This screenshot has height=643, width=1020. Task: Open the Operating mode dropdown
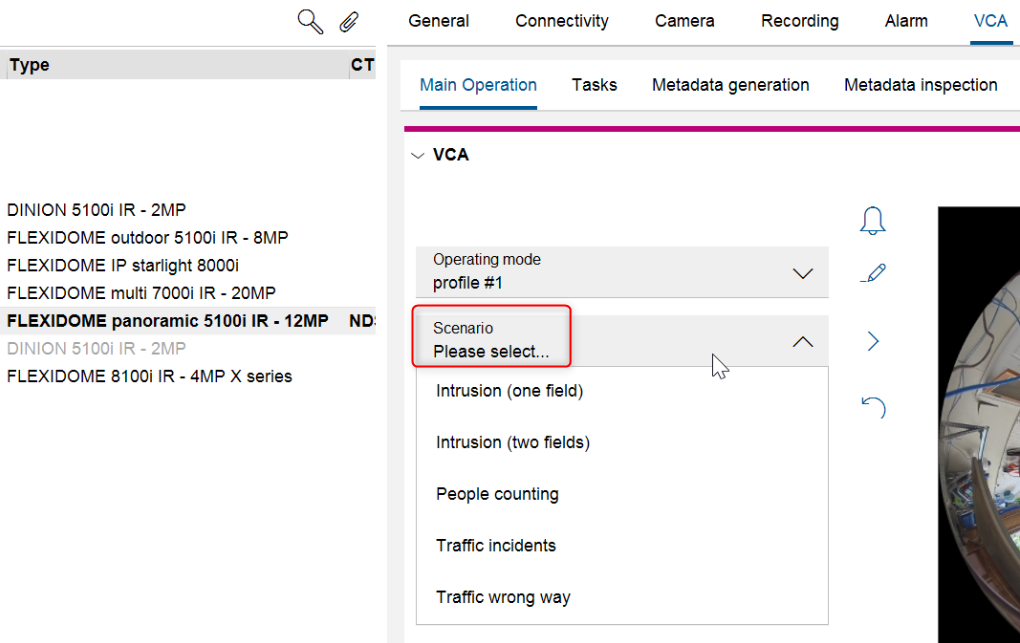pos(802,273)
